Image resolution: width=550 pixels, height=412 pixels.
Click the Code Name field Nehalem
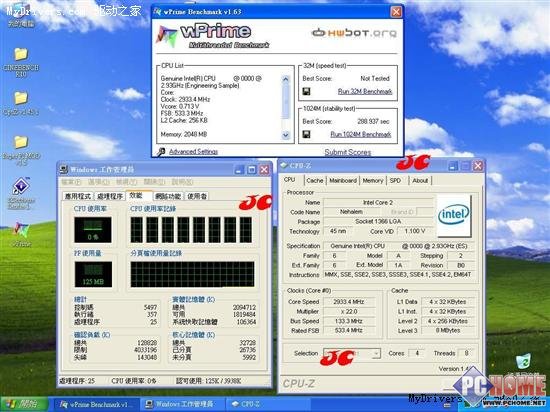pos(351,212)
